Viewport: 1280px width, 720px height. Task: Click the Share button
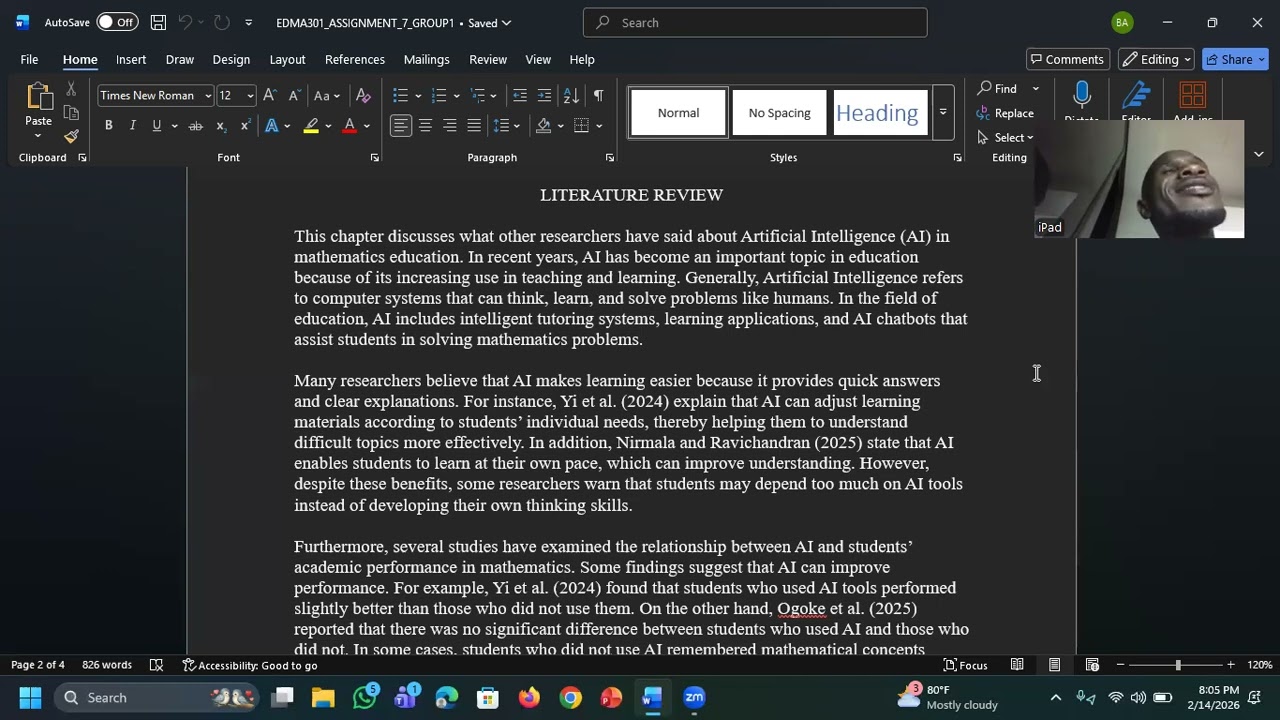point(1235,59)
